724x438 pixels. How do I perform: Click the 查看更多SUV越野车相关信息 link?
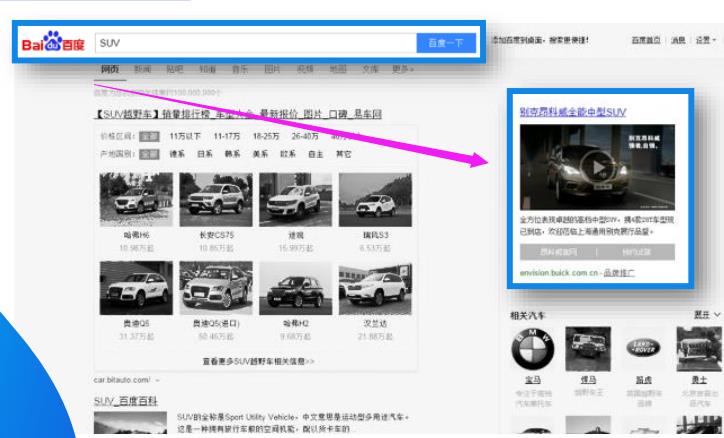[x=258, y=361]
